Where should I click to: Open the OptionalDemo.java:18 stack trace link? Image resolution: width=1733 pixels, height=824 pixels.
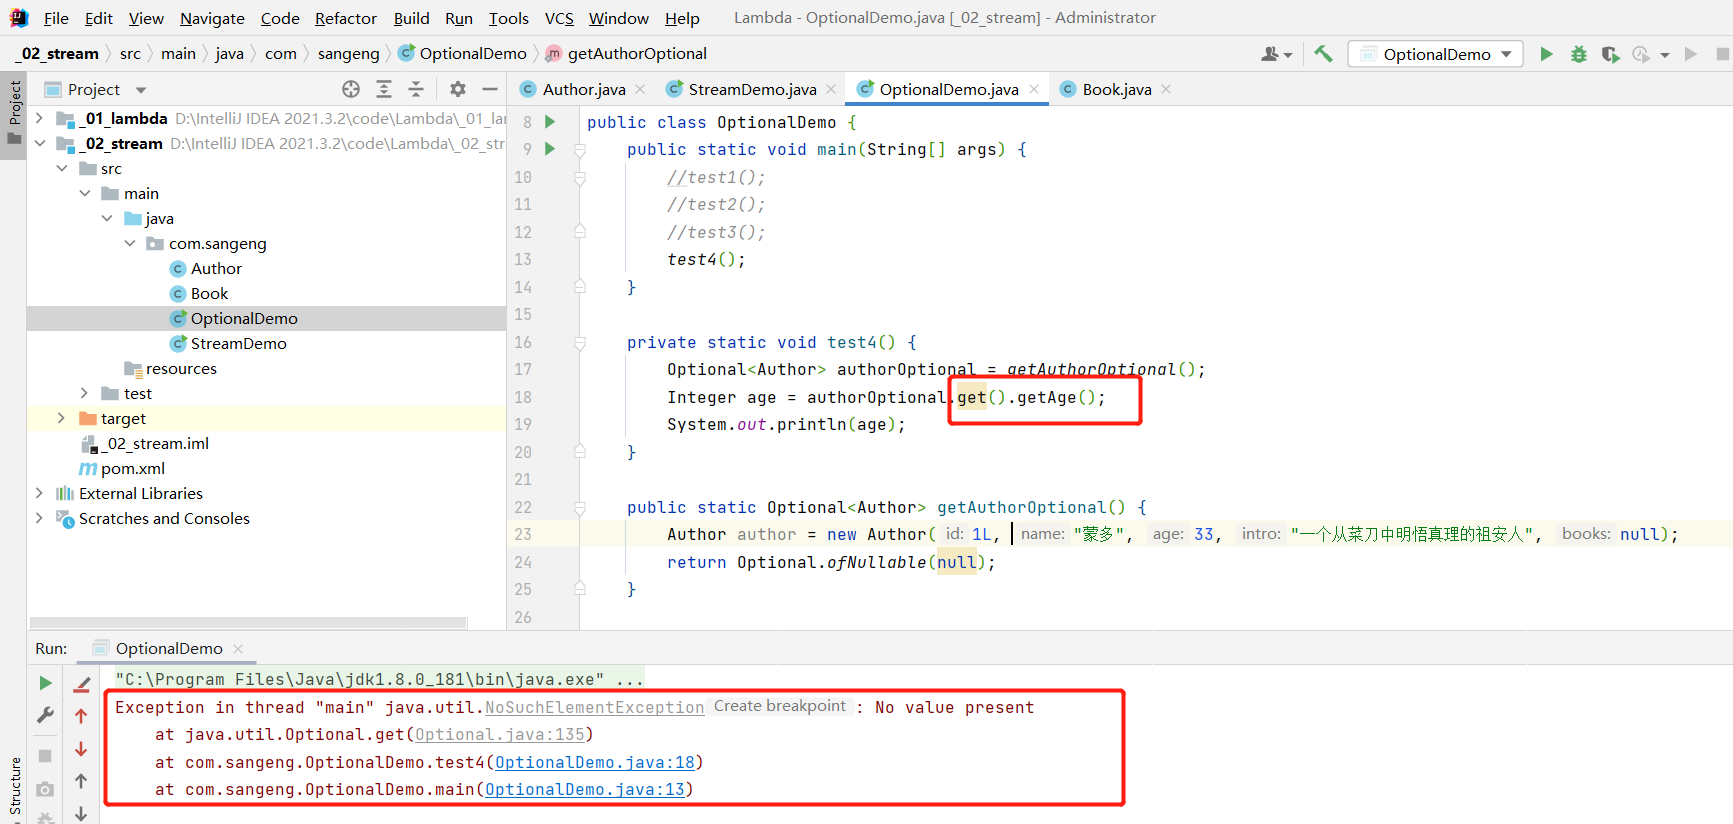click(594, 763)
